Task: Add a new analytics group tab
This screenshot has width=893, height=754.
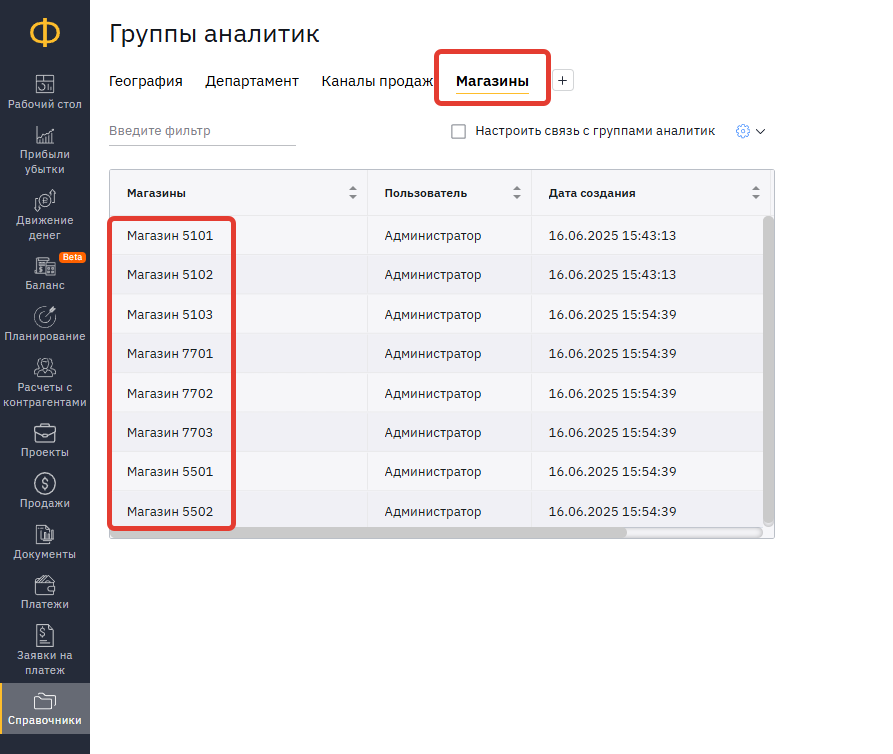Action: click(x=563, y=80)
